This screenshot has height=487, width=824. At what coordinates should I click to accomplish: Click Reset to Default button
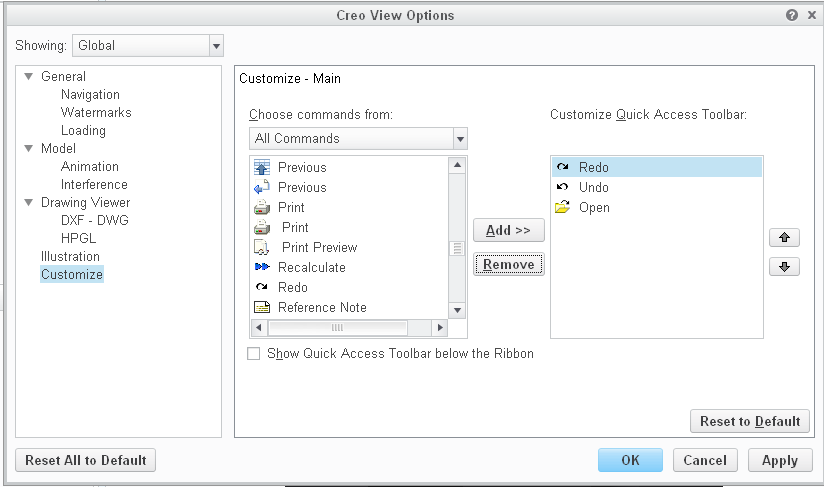(x=749, y=421)
